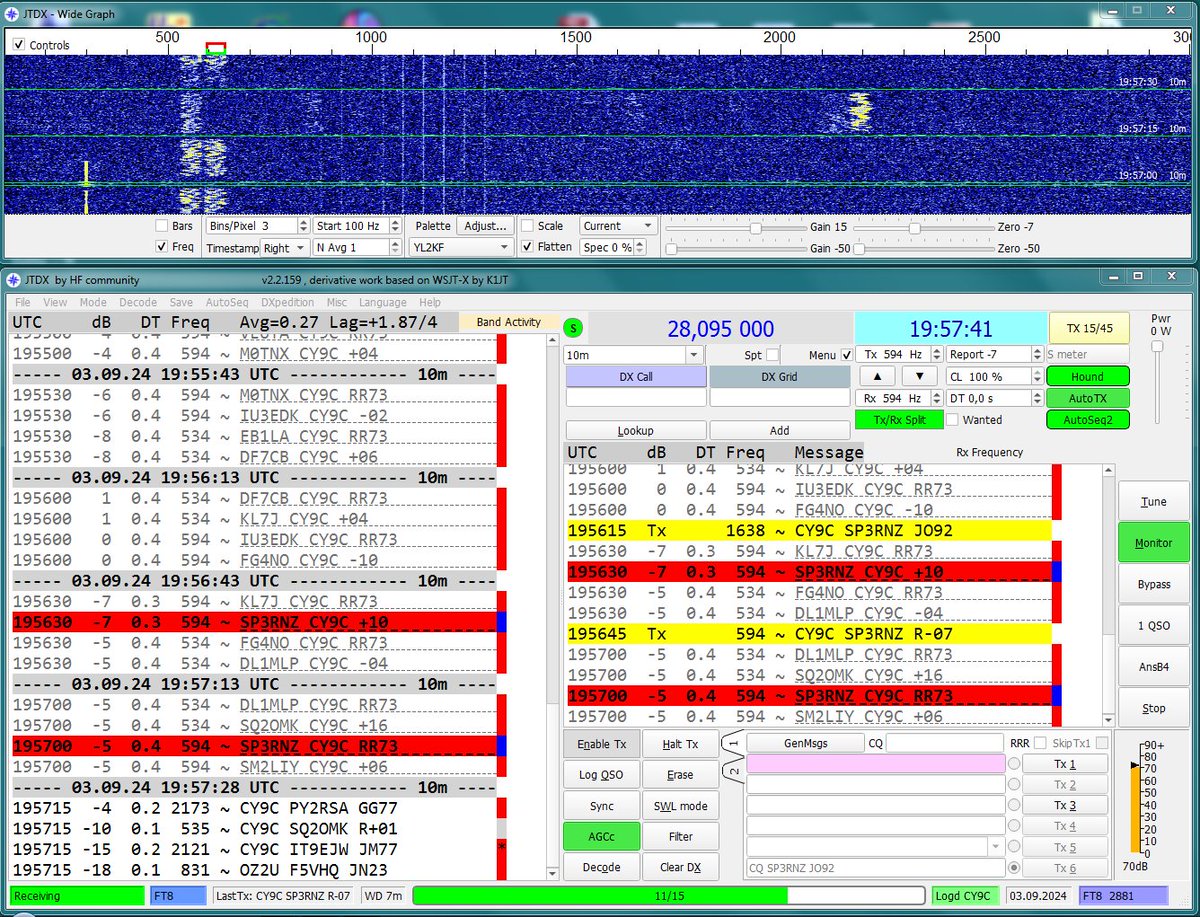Open the View menu
The width and height of the screenshot is (1200, 917).
pos(55,302)
